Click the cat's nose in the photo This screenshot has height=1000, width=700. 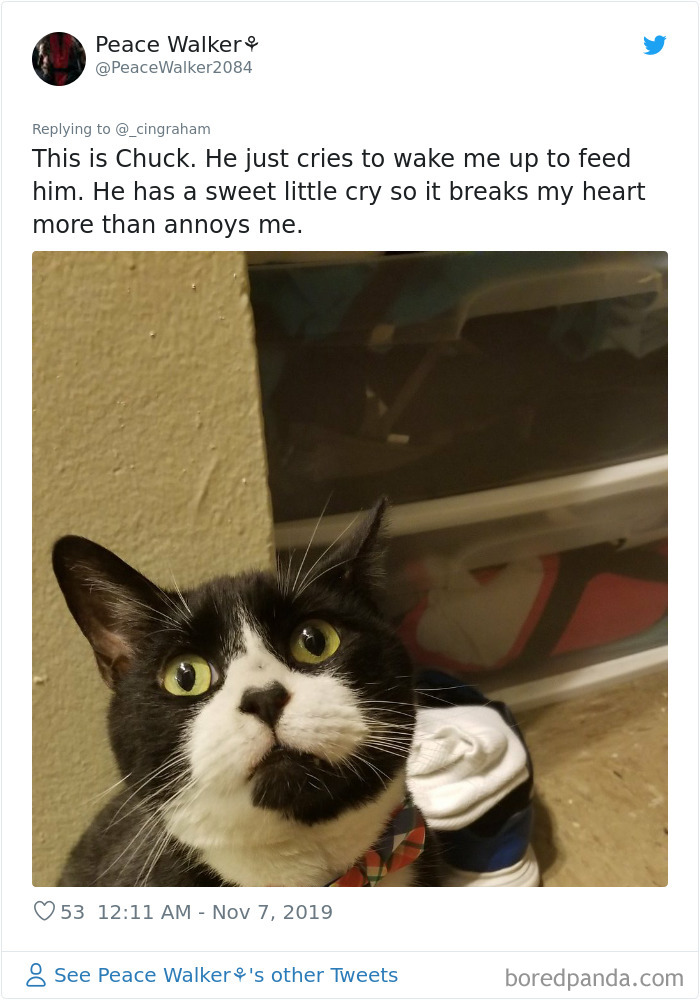[264, 702]
